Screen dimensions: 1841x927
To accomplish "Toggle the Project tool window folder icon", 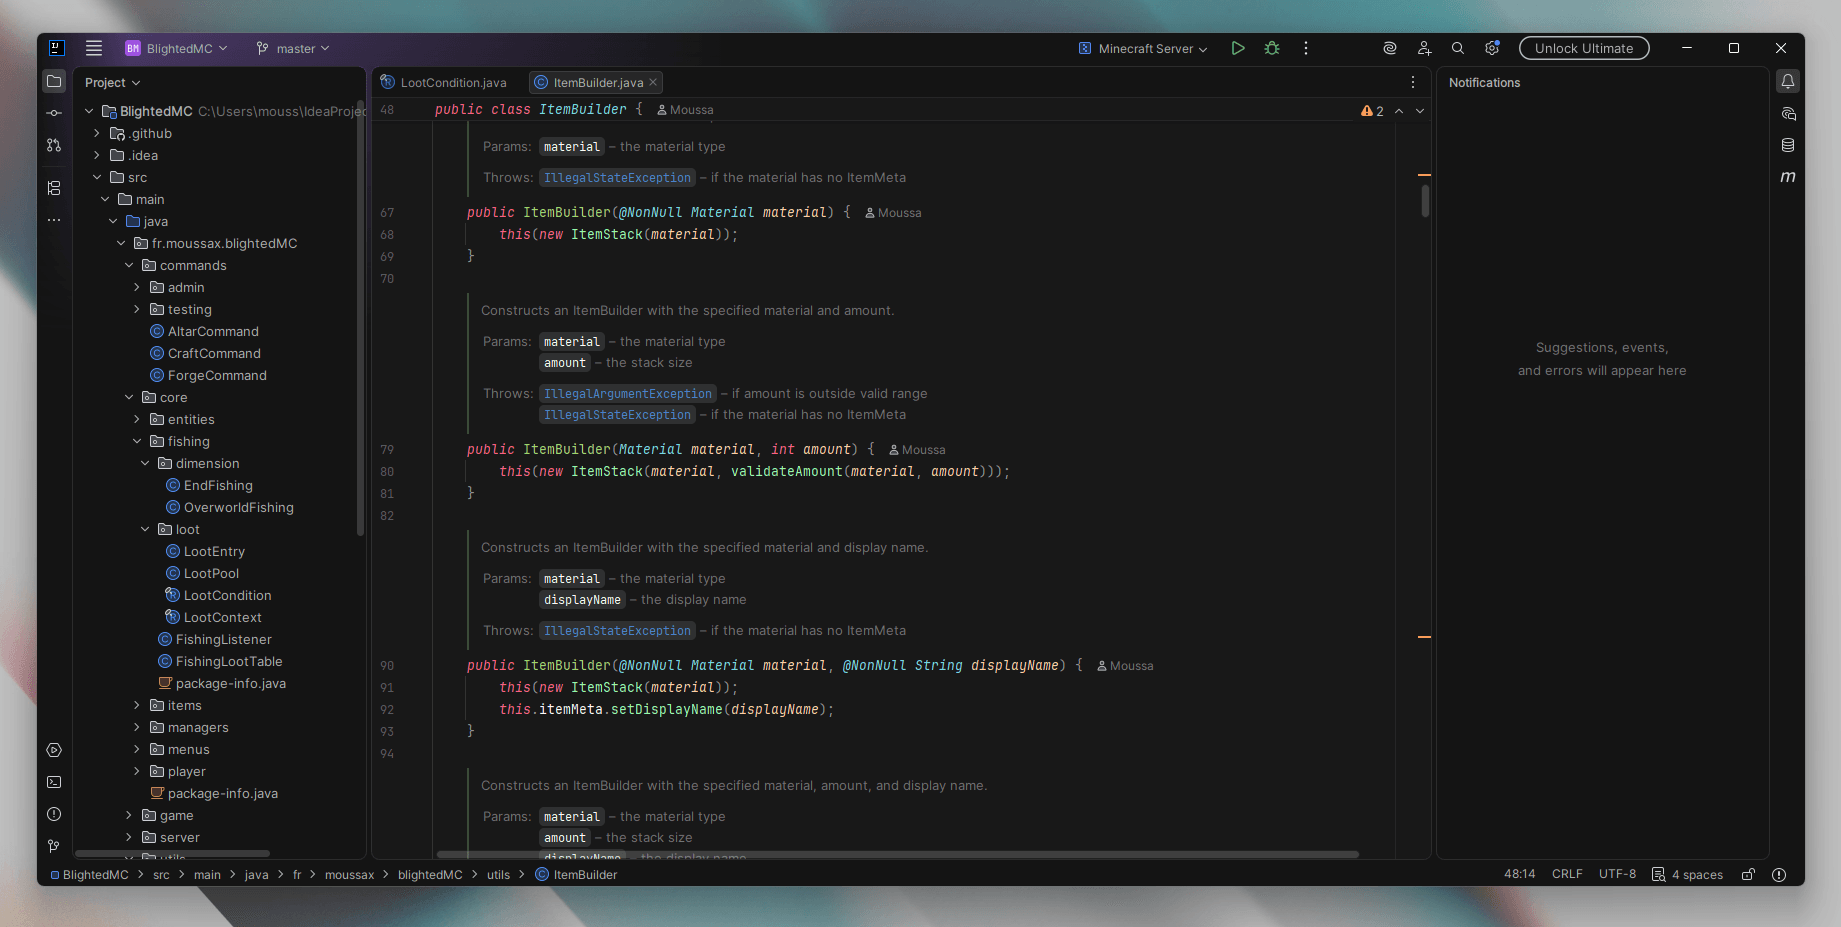I will point(54,82).
